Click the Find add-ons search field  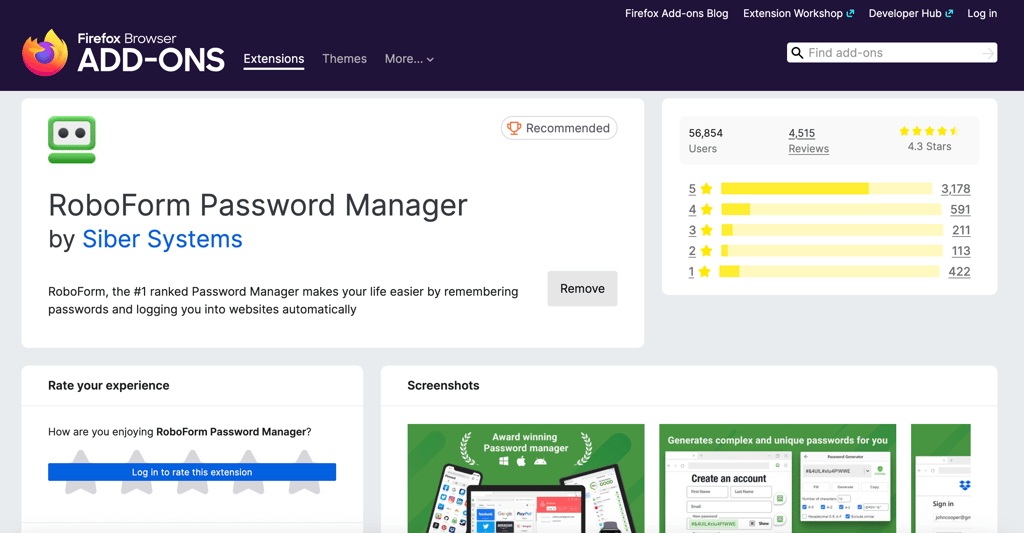(x=892, y=53)
